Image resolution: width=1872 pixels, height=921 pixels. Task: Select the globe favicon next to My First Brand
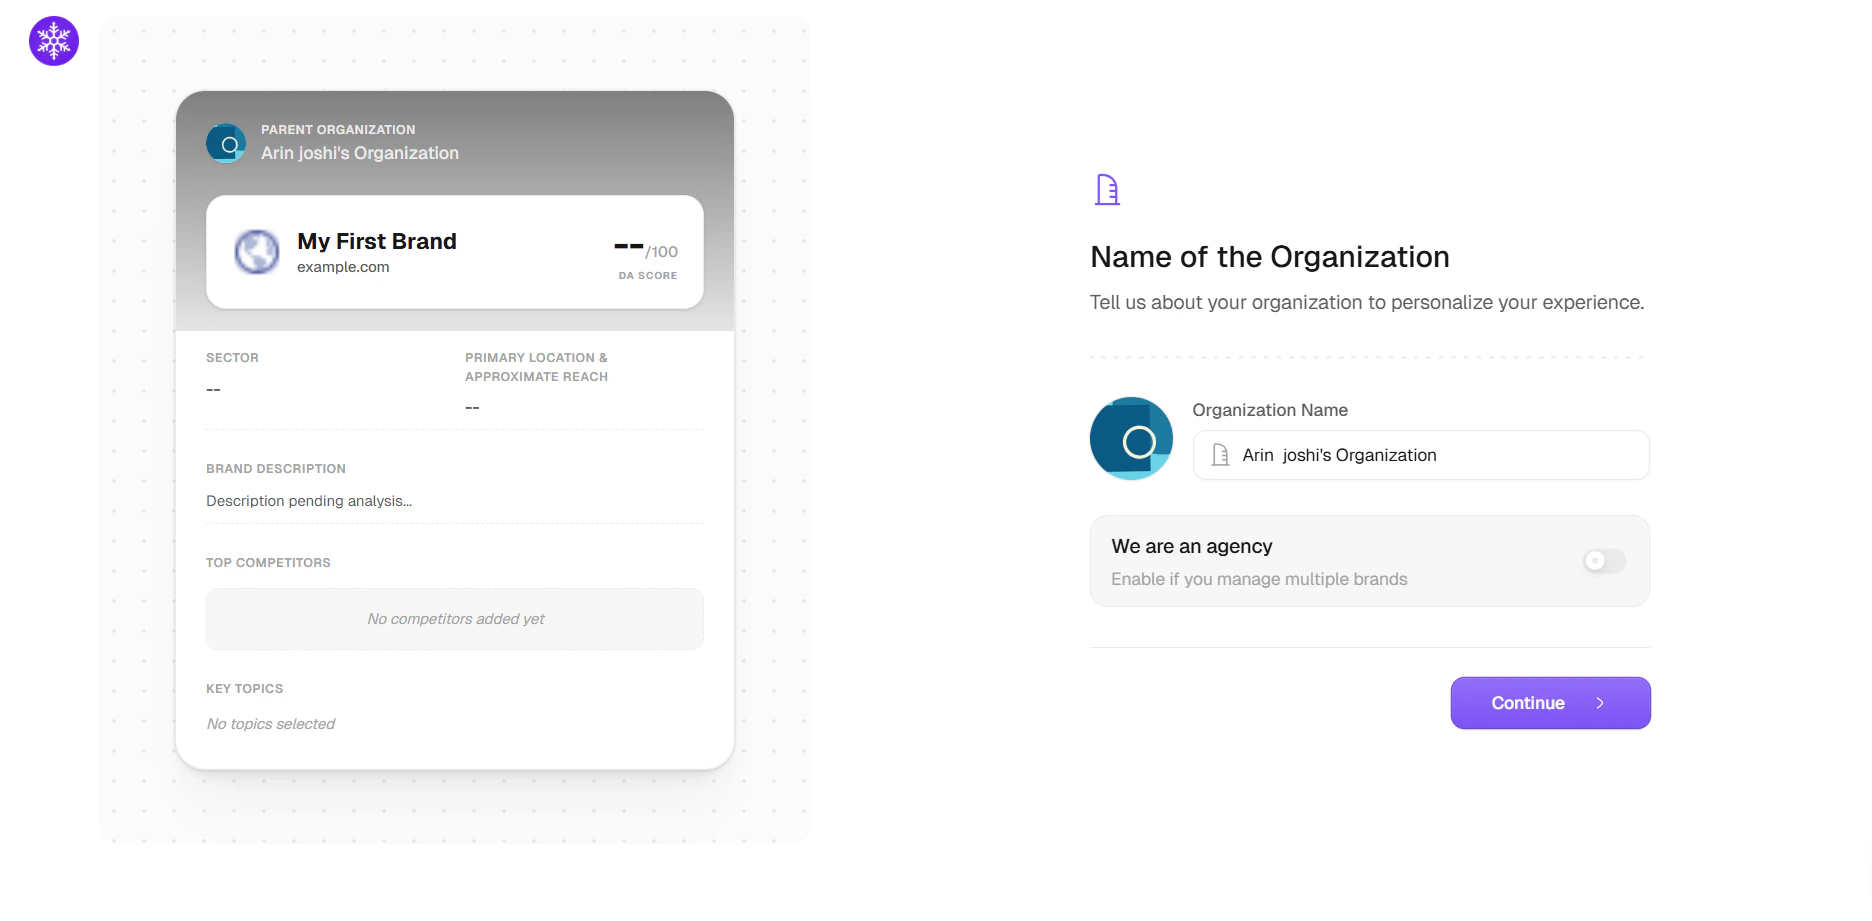[x=257, y=253]
